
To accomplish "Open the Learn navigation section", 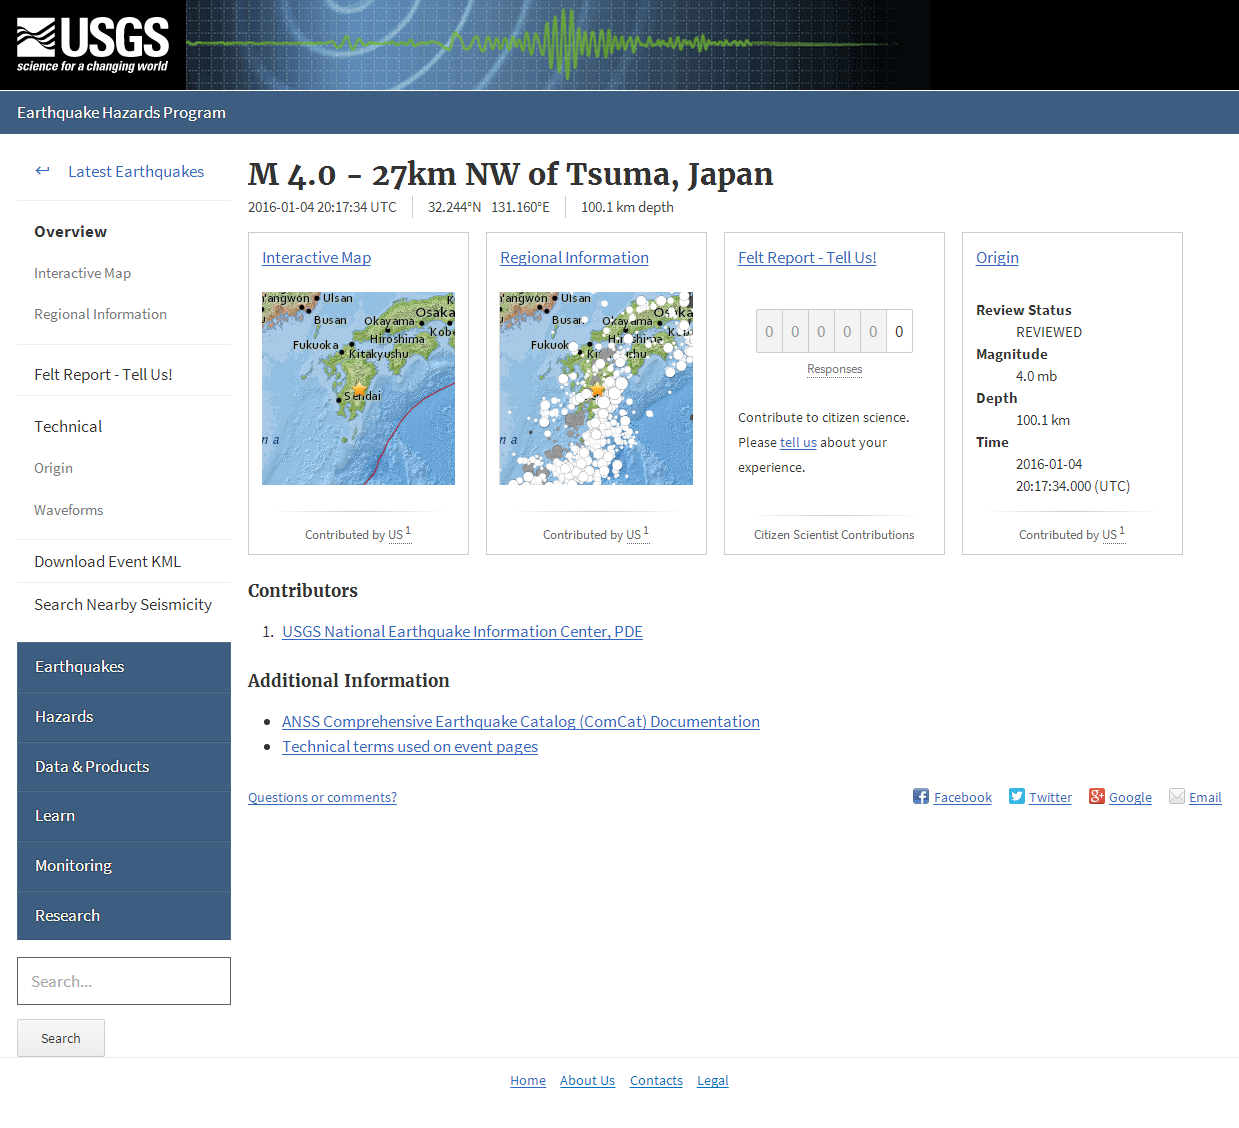I will pos(124,816).
